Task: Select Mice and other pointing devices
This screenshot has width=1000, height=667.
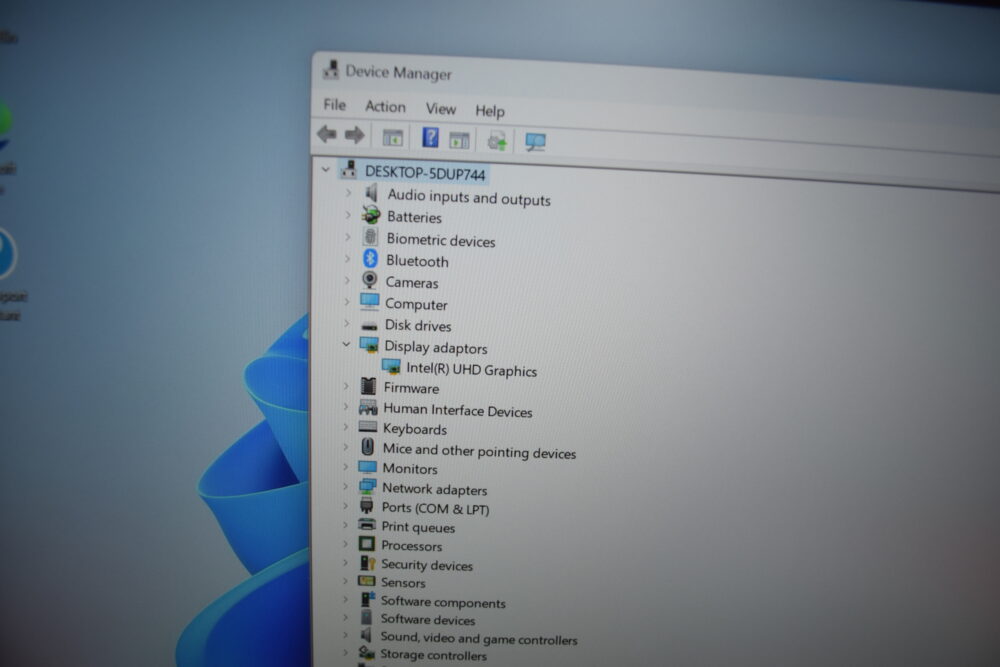Action: pos(480,451)
